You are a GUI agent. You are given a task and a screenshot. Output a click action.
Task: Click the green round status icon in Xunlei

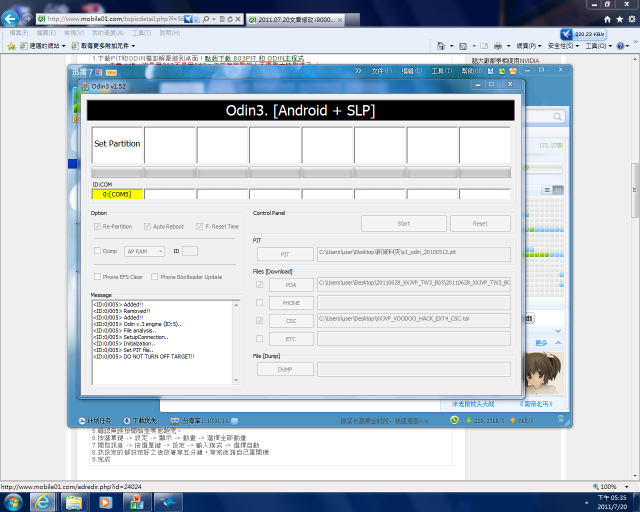[x=454, y=420]
